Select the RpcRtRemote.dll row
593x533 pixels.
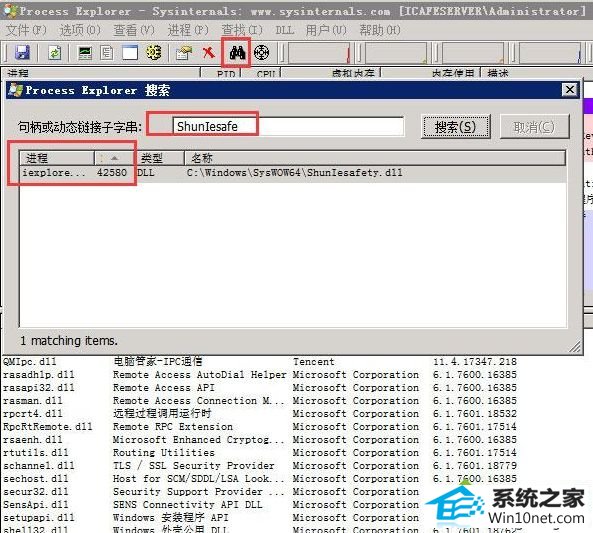pyautogui.click(x=259, y=426)
